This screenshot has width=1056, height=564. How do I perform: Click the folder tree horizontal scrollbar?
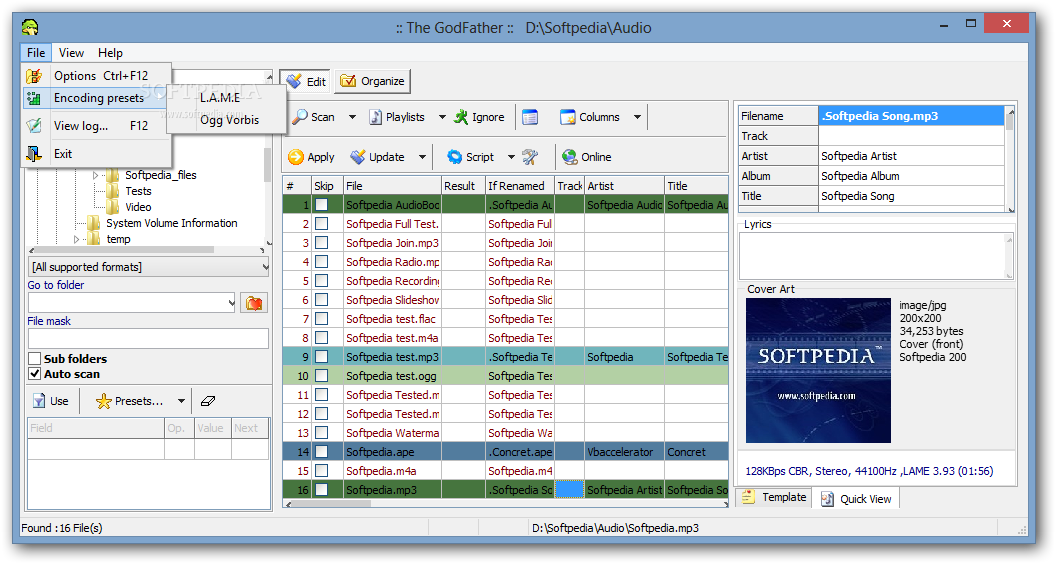coord(147,250)
